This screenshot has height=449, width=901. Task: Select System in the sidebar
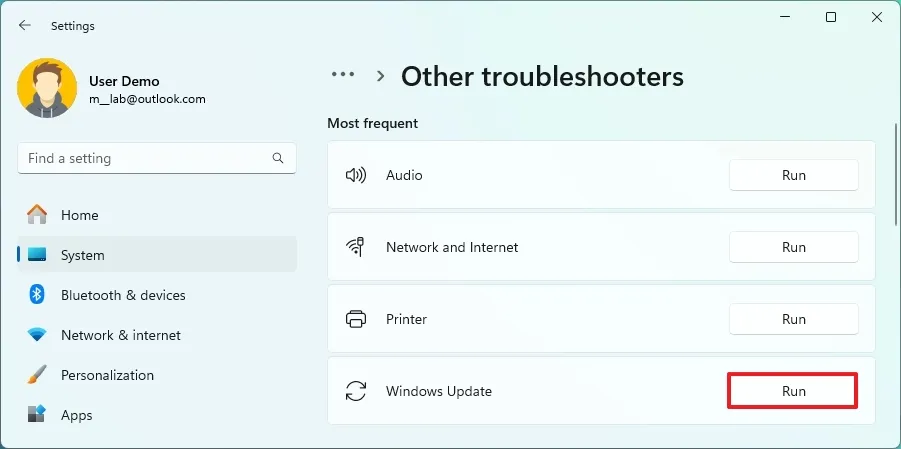(157, 255)
